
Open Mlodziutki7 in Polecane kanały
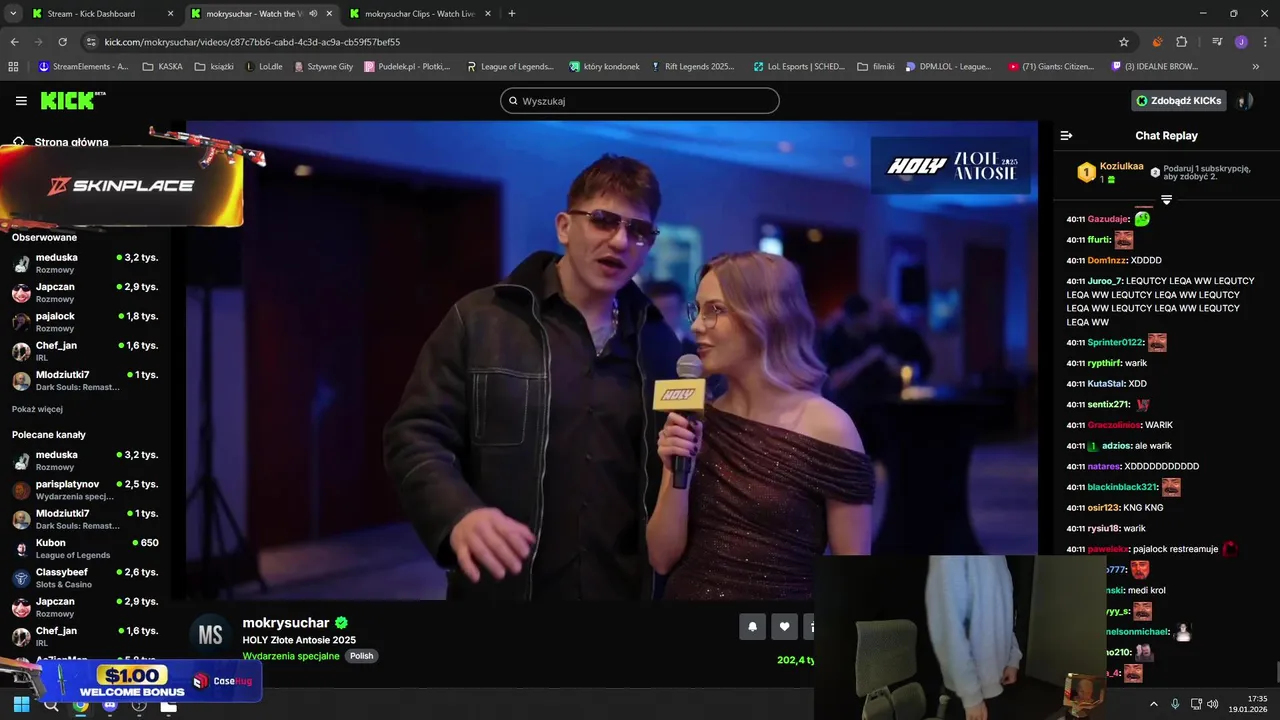tap(85, 519)
